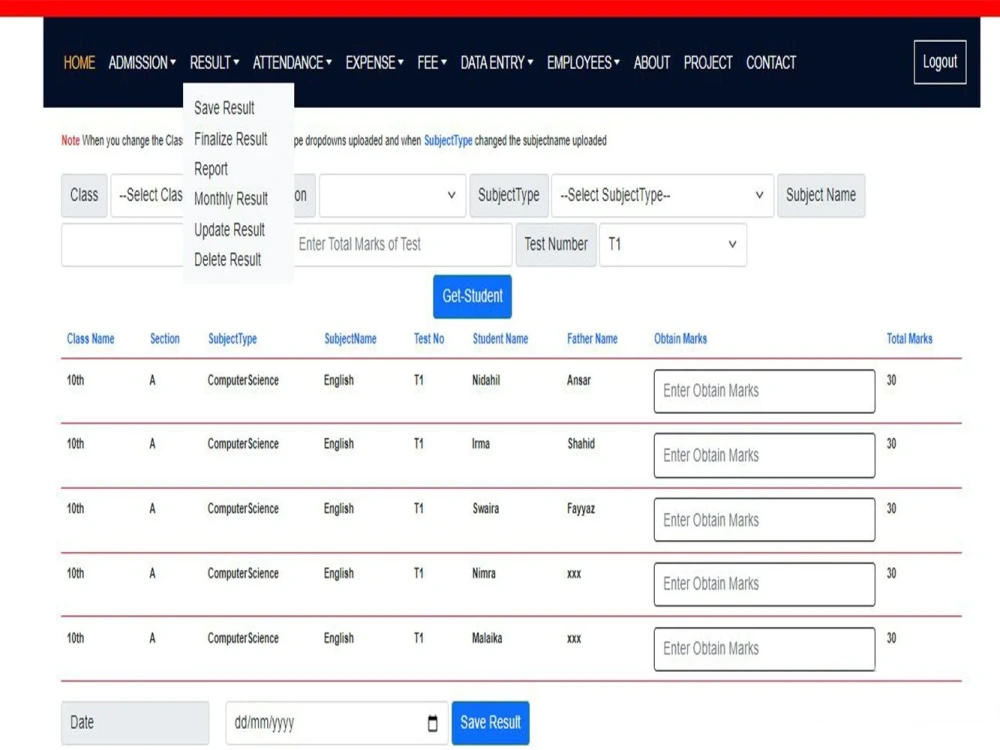Viewport: 1000px width, 750px height.
Task: Expand the FEE dropdown menu
Action: pos(432,62)
